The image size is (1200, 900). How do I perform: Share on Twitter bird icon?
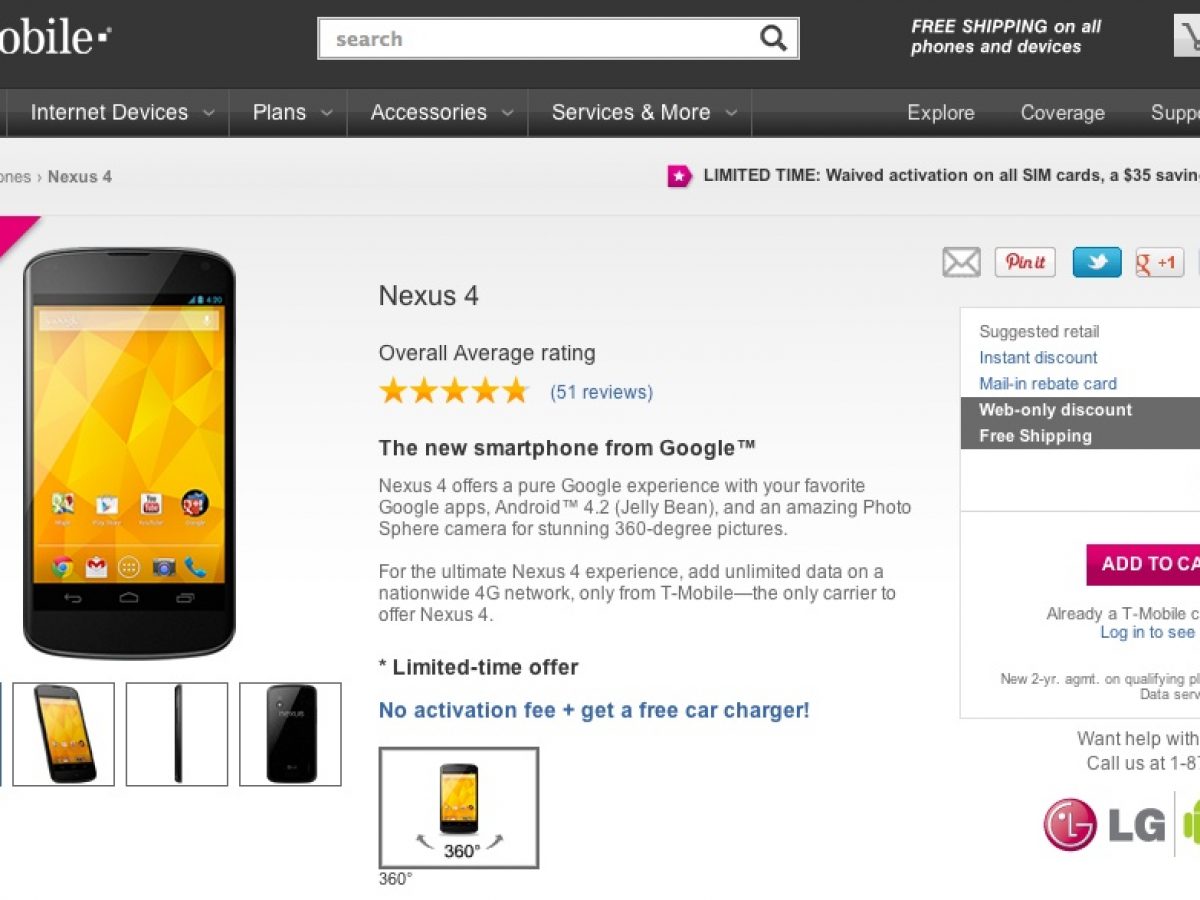(1097, 263)
